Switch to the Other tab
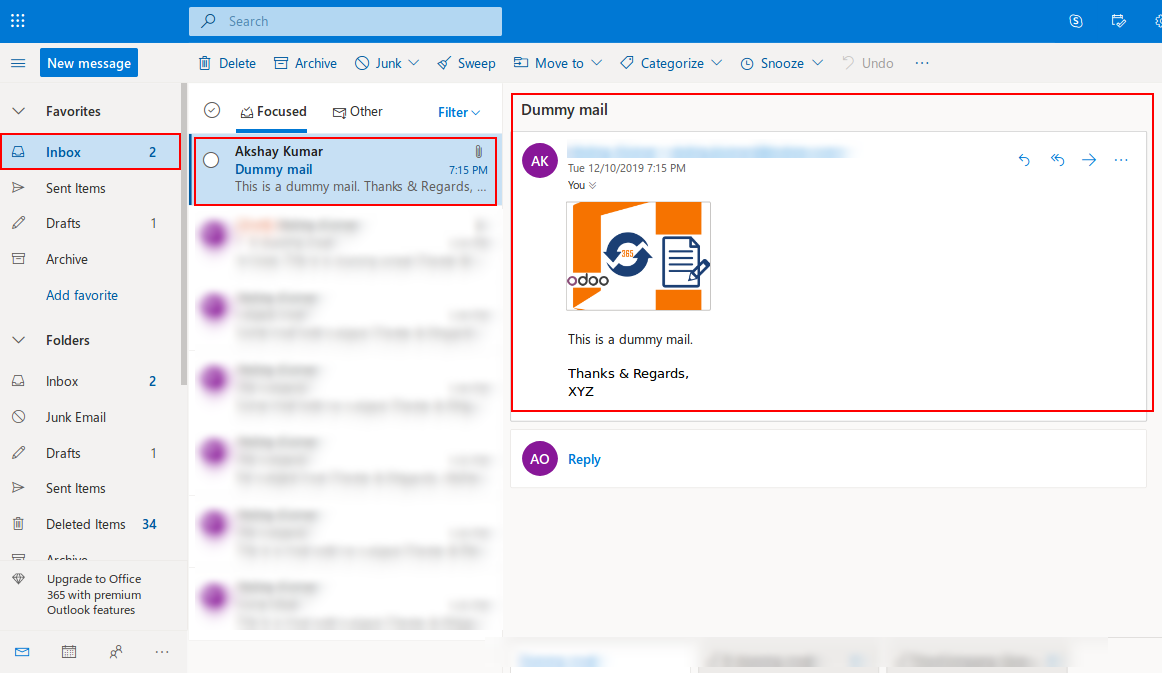Screen dimensions: 1162x673 pyautogui.click(x=358, y=112)
